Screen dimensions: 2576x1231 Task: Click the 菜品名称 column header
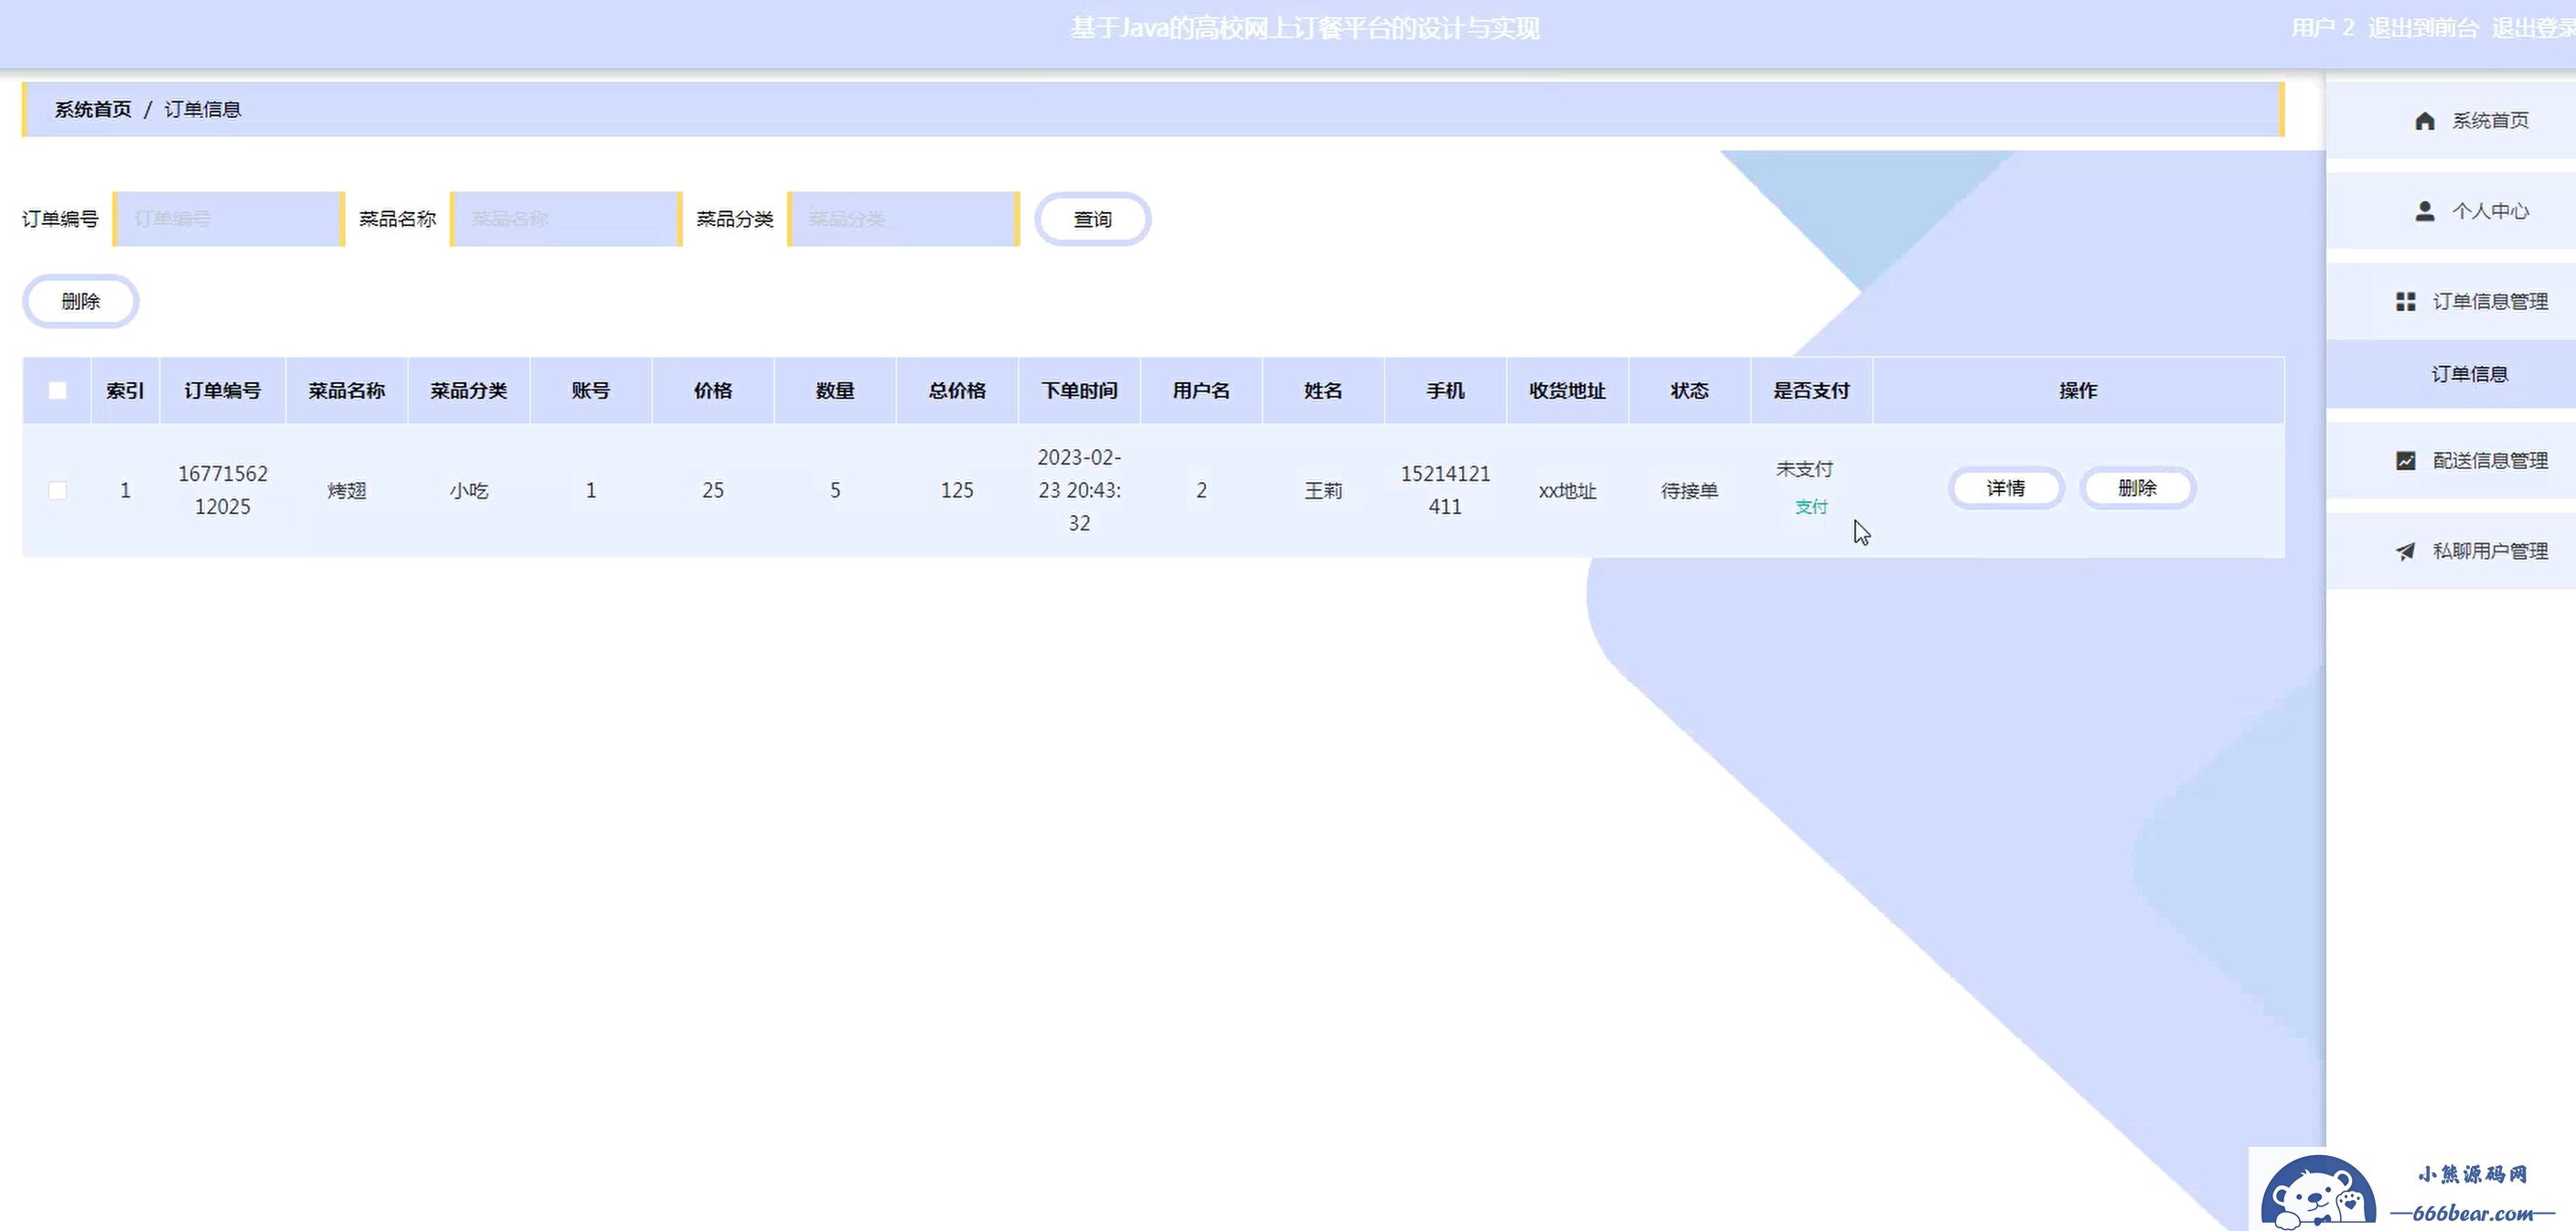346,391
